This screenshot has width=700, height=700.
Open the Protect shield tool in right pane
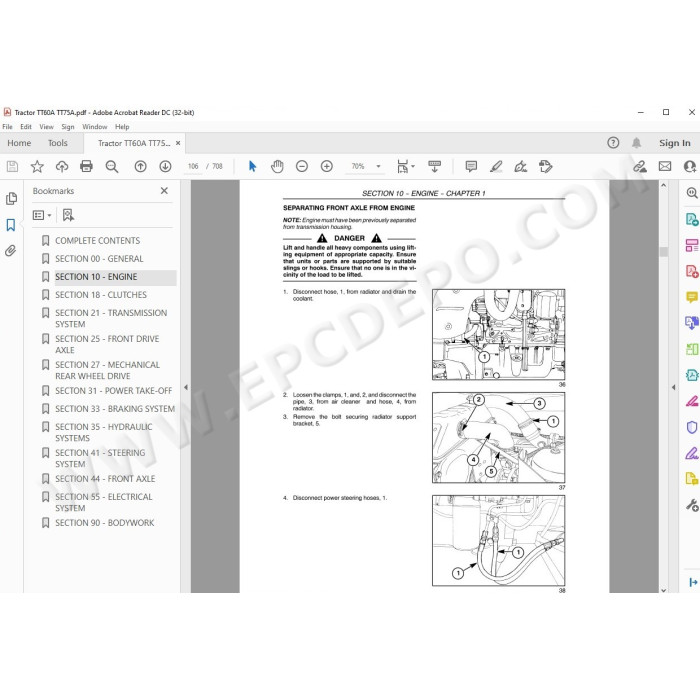(692, 427)
